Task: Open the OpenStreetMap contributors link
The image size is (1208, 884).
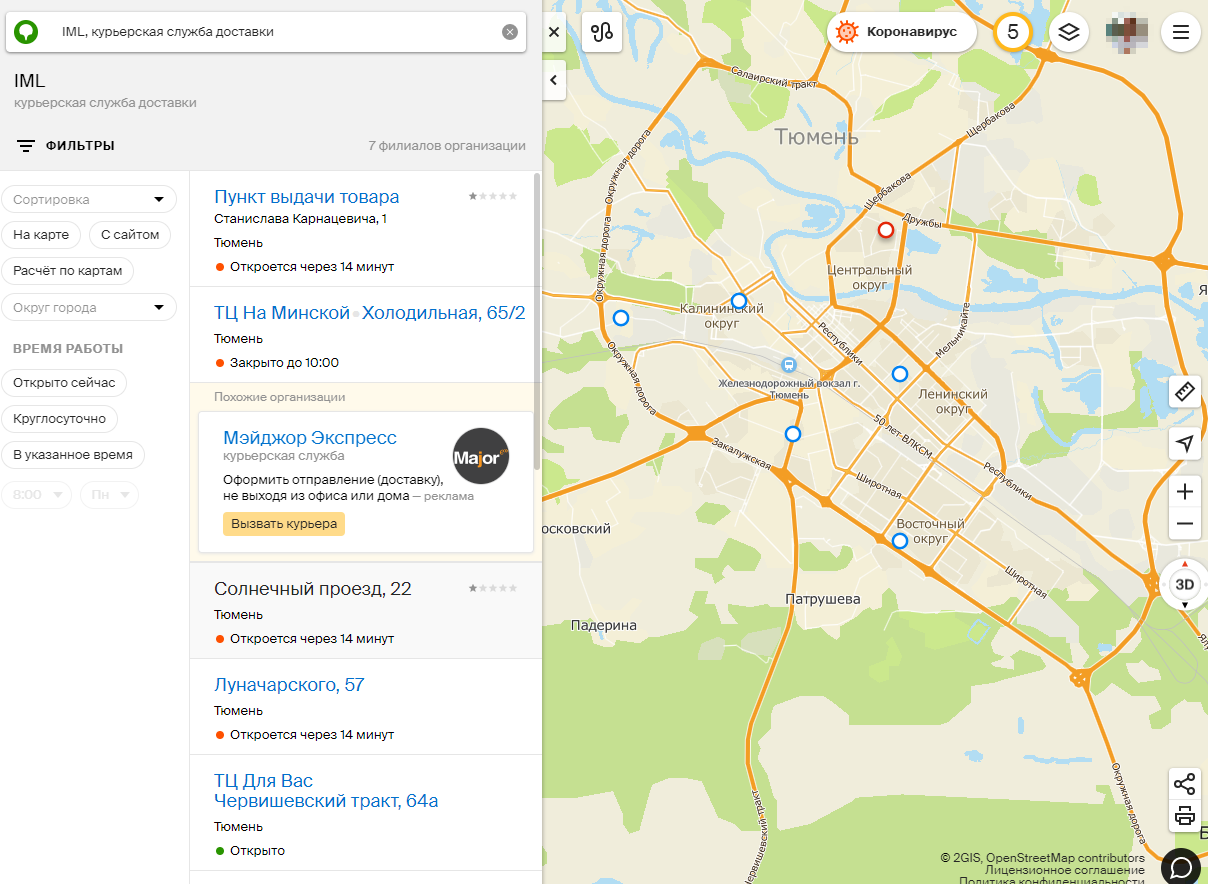Action: tap(1067, 858)
